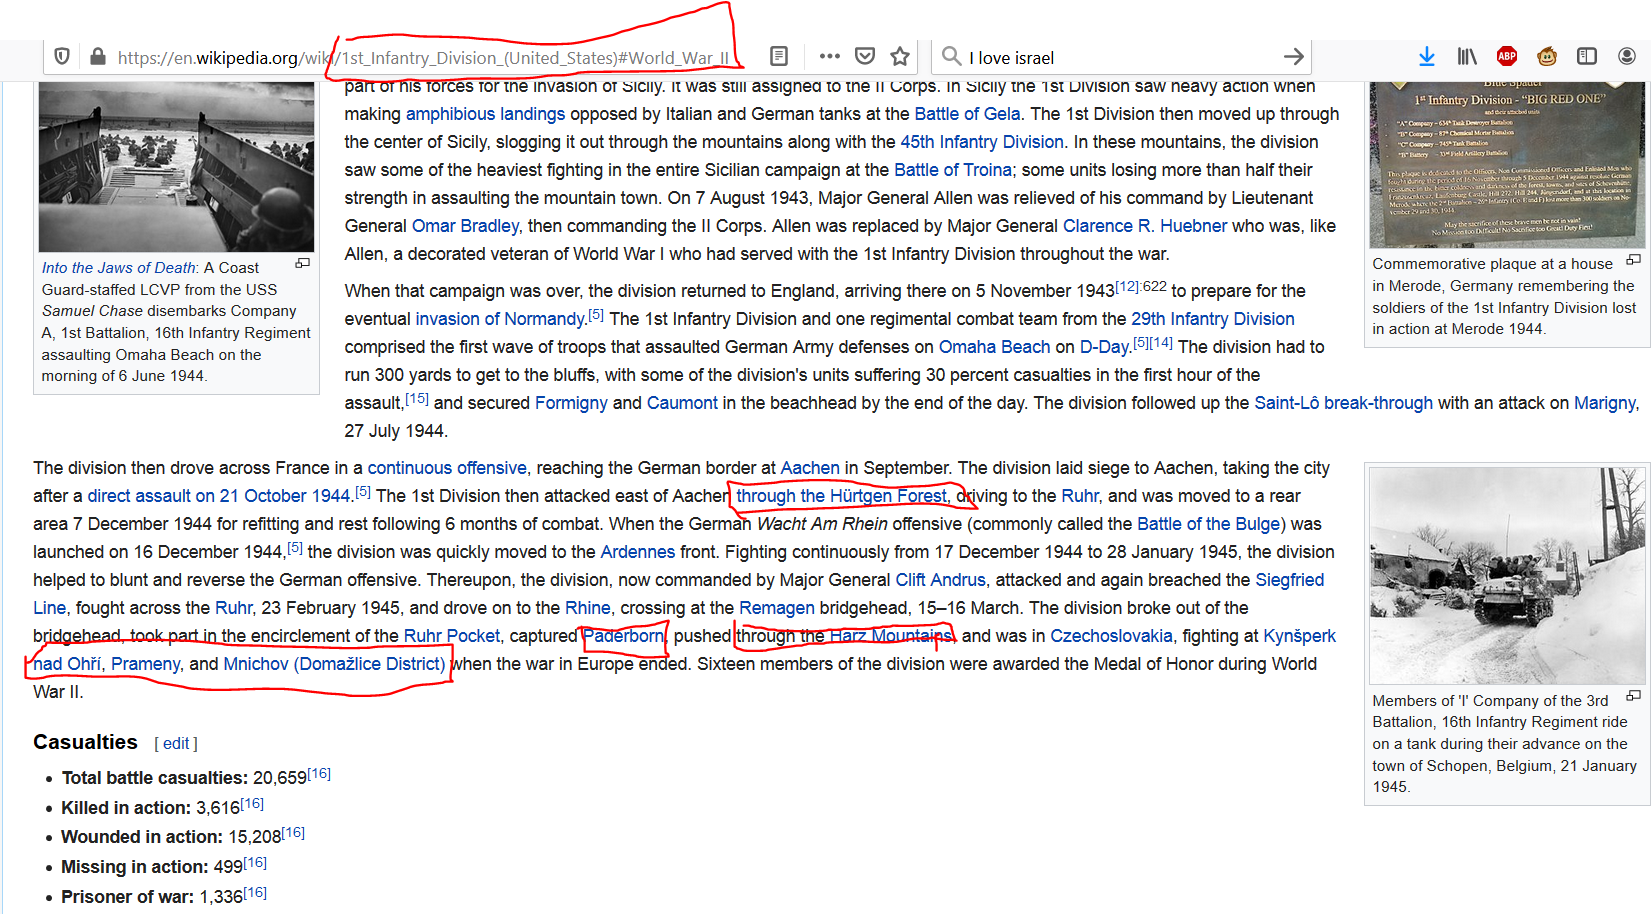This screenshot has width=1651, height=914.
Task: Click the search box containing 'I love israel'
Action: 1120,58
